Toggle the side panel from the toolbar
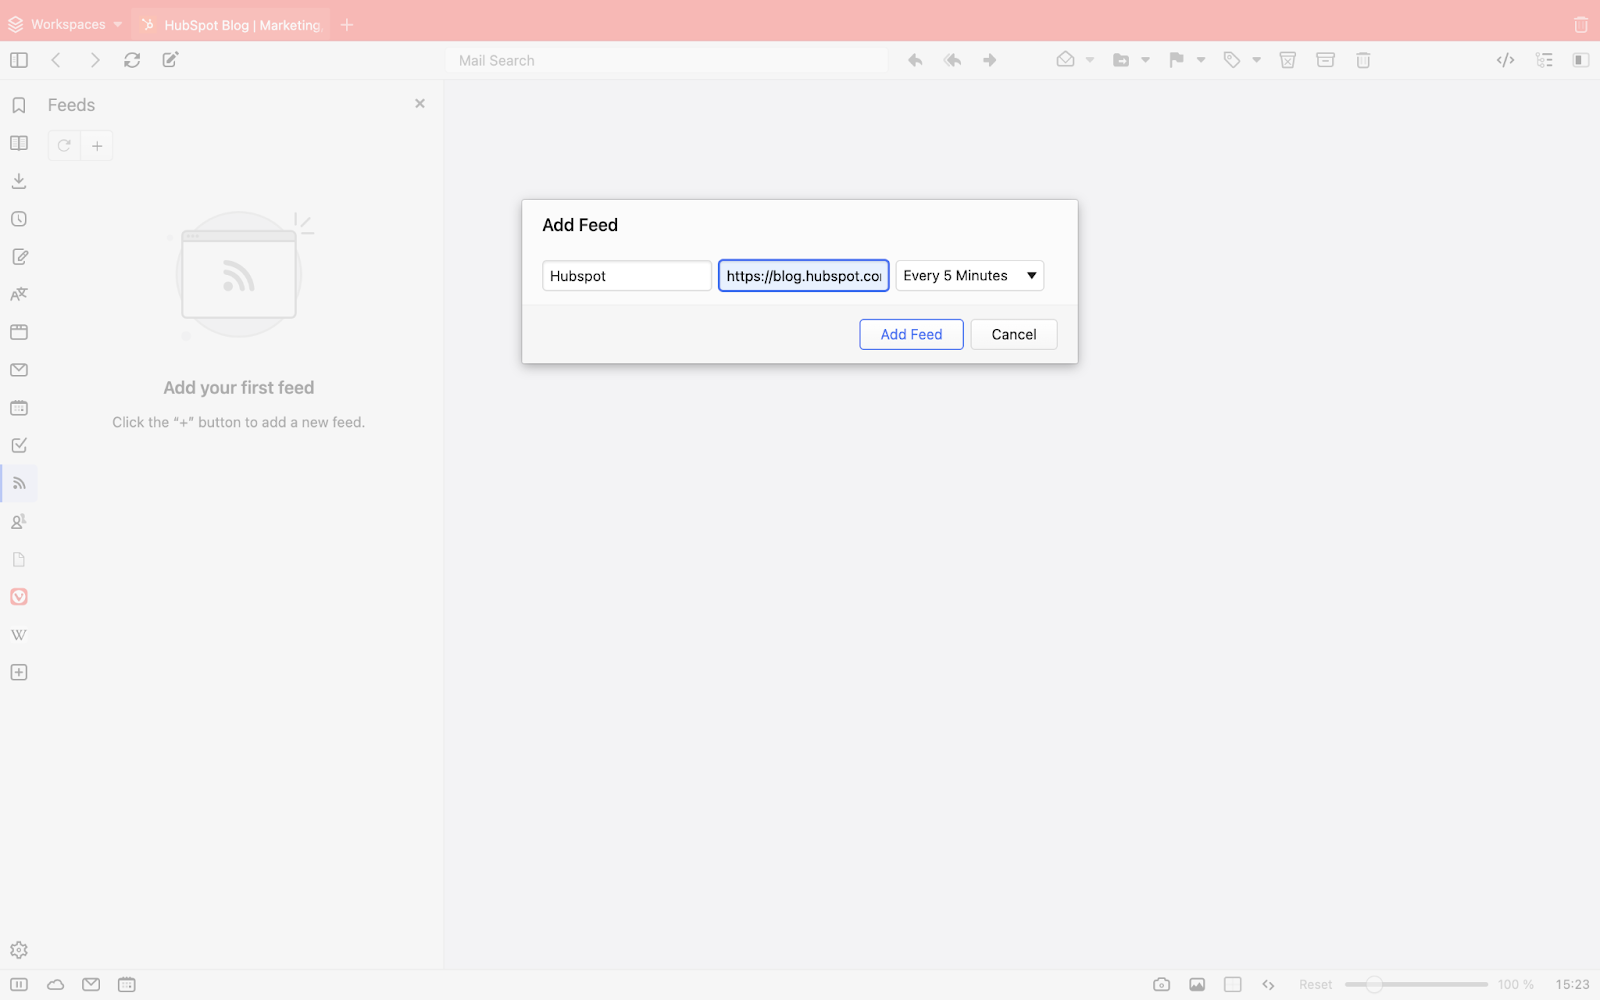The height and width of the screenshot is (1000, 1600). [x=19, y=60]
